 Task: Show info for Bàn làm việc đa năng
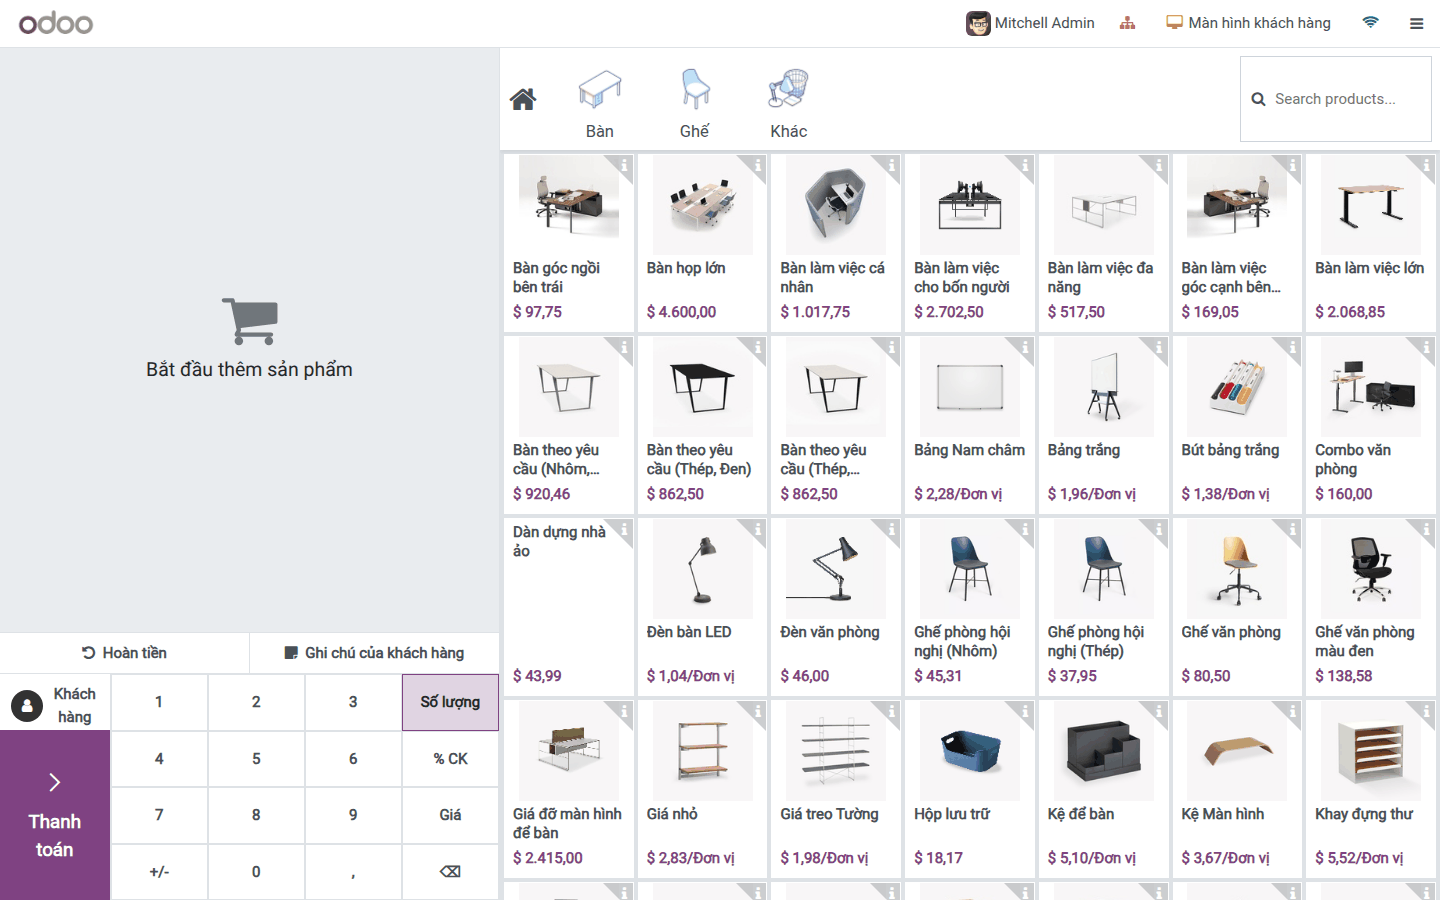click(1159, 164)
